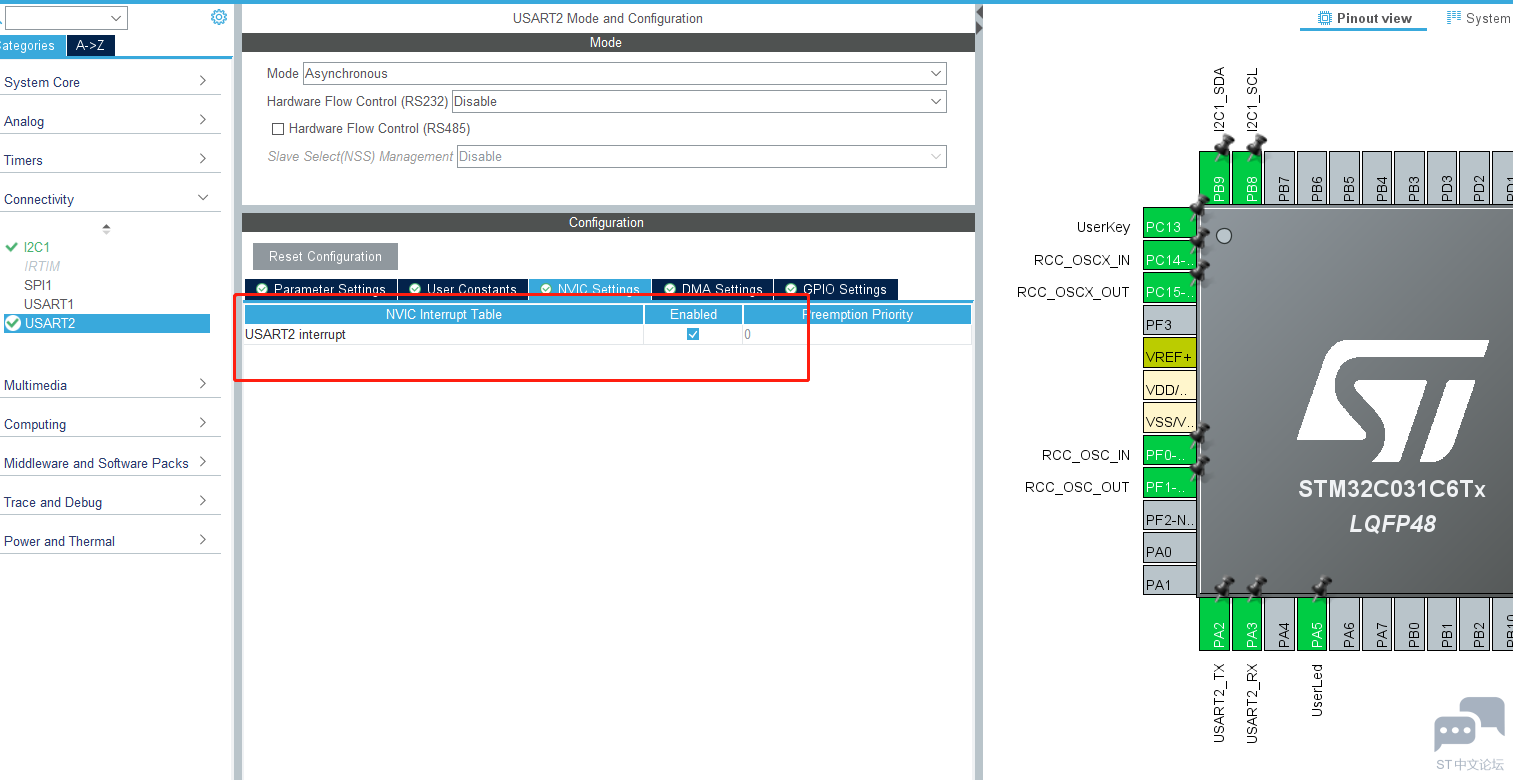Open the peripheral search dropdown at top left
1513x780 pixels.
coord(66,17)
